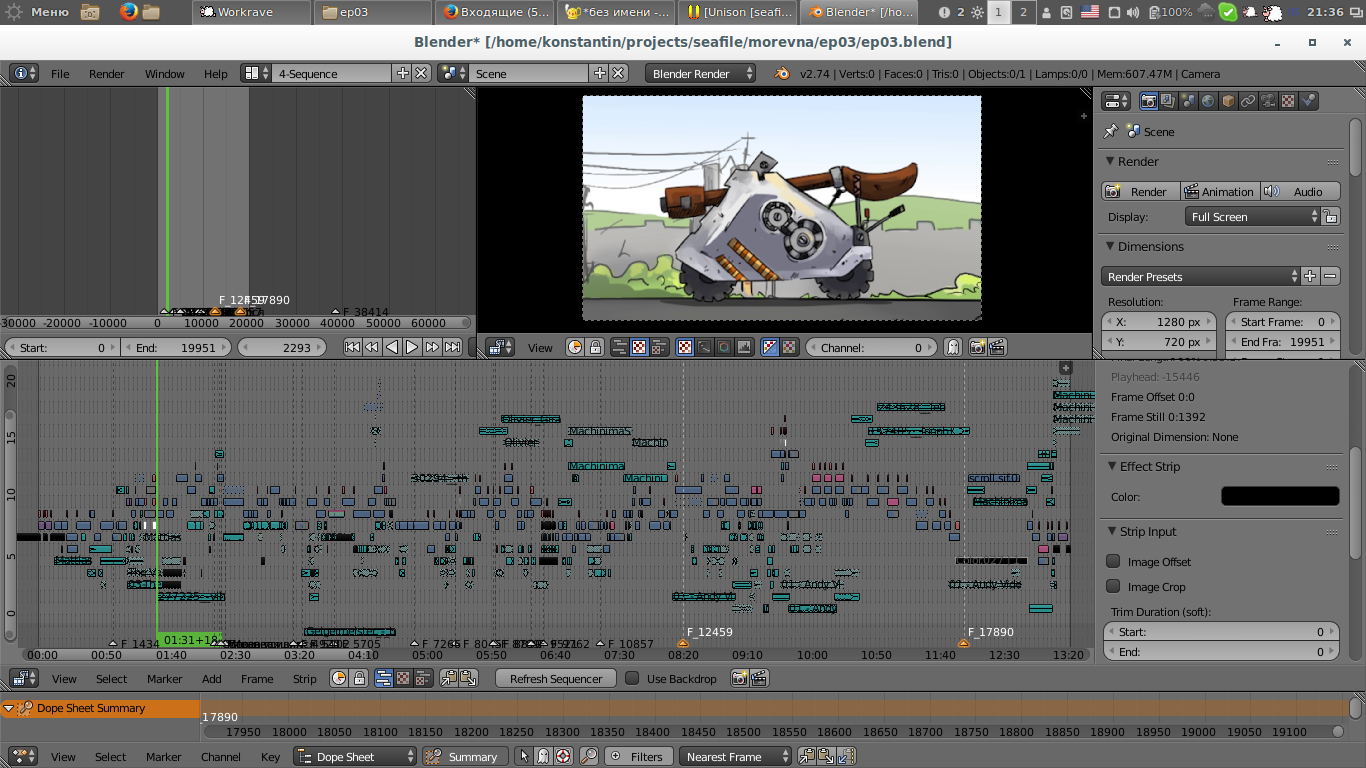Toggle the Summary button in dope sheet

tap(464, 757)
